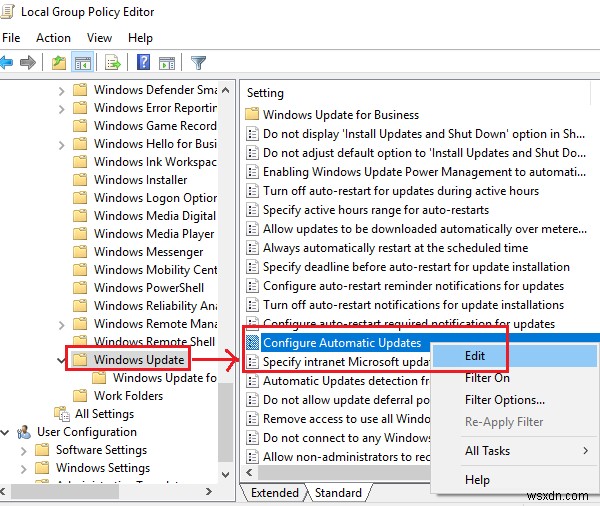Open the Help question mark icon
This screenshot has width=600, height=506.
(143, 62)
